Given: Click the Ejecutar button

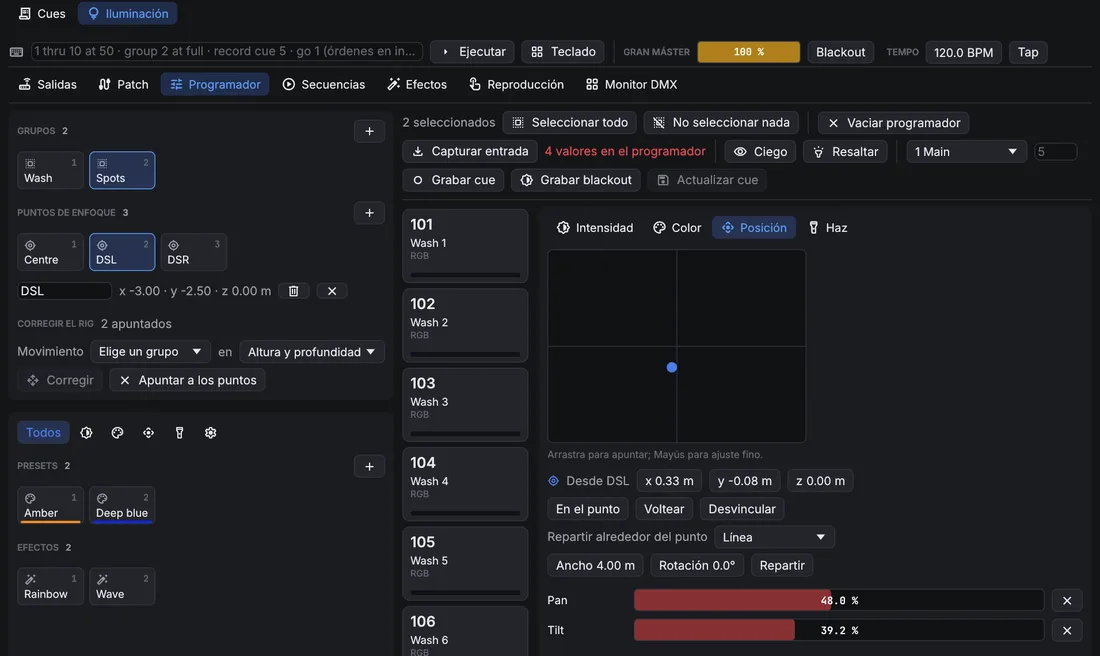Looking at the screenshot, I should (x=473, y=52).
